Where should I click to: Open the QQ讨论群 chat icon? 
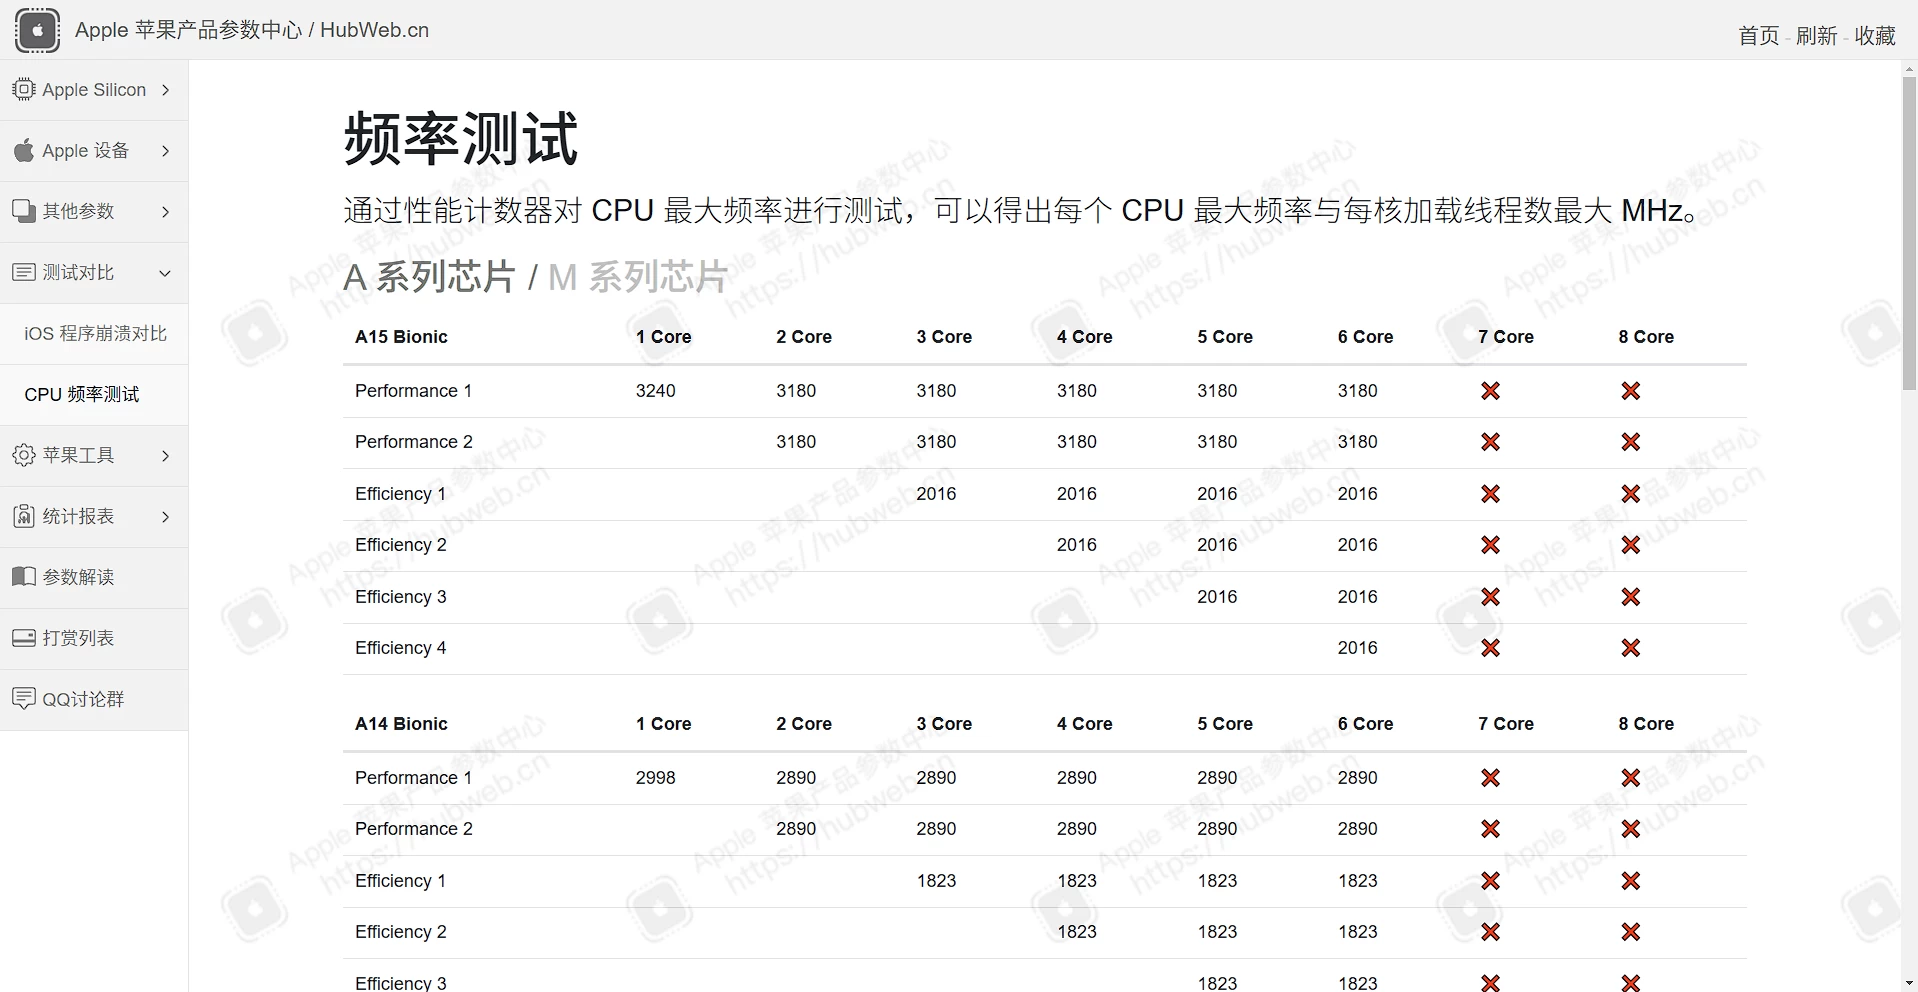tap(24, 699)
